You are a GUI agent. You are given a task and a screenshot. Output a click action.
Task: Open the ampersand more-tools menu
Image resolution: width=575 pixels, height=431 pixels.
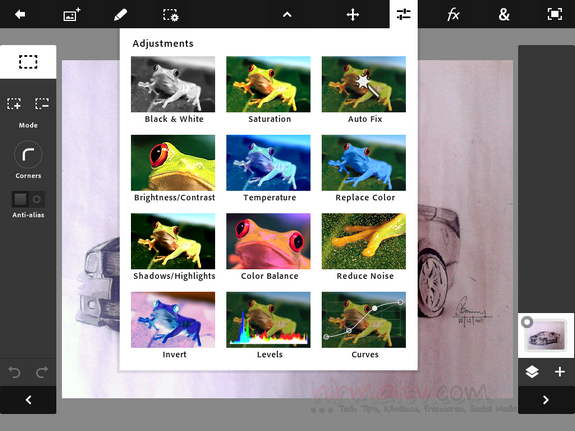pos(504,15)
